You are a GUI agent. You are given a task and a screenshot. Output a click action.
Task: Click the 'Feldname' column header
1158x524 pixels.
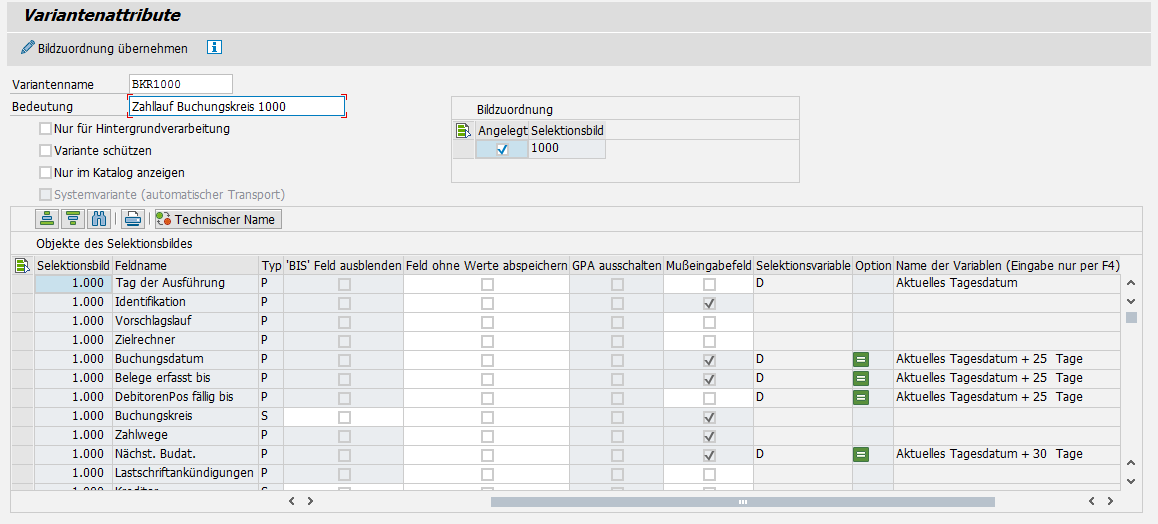tap(141, 265)
